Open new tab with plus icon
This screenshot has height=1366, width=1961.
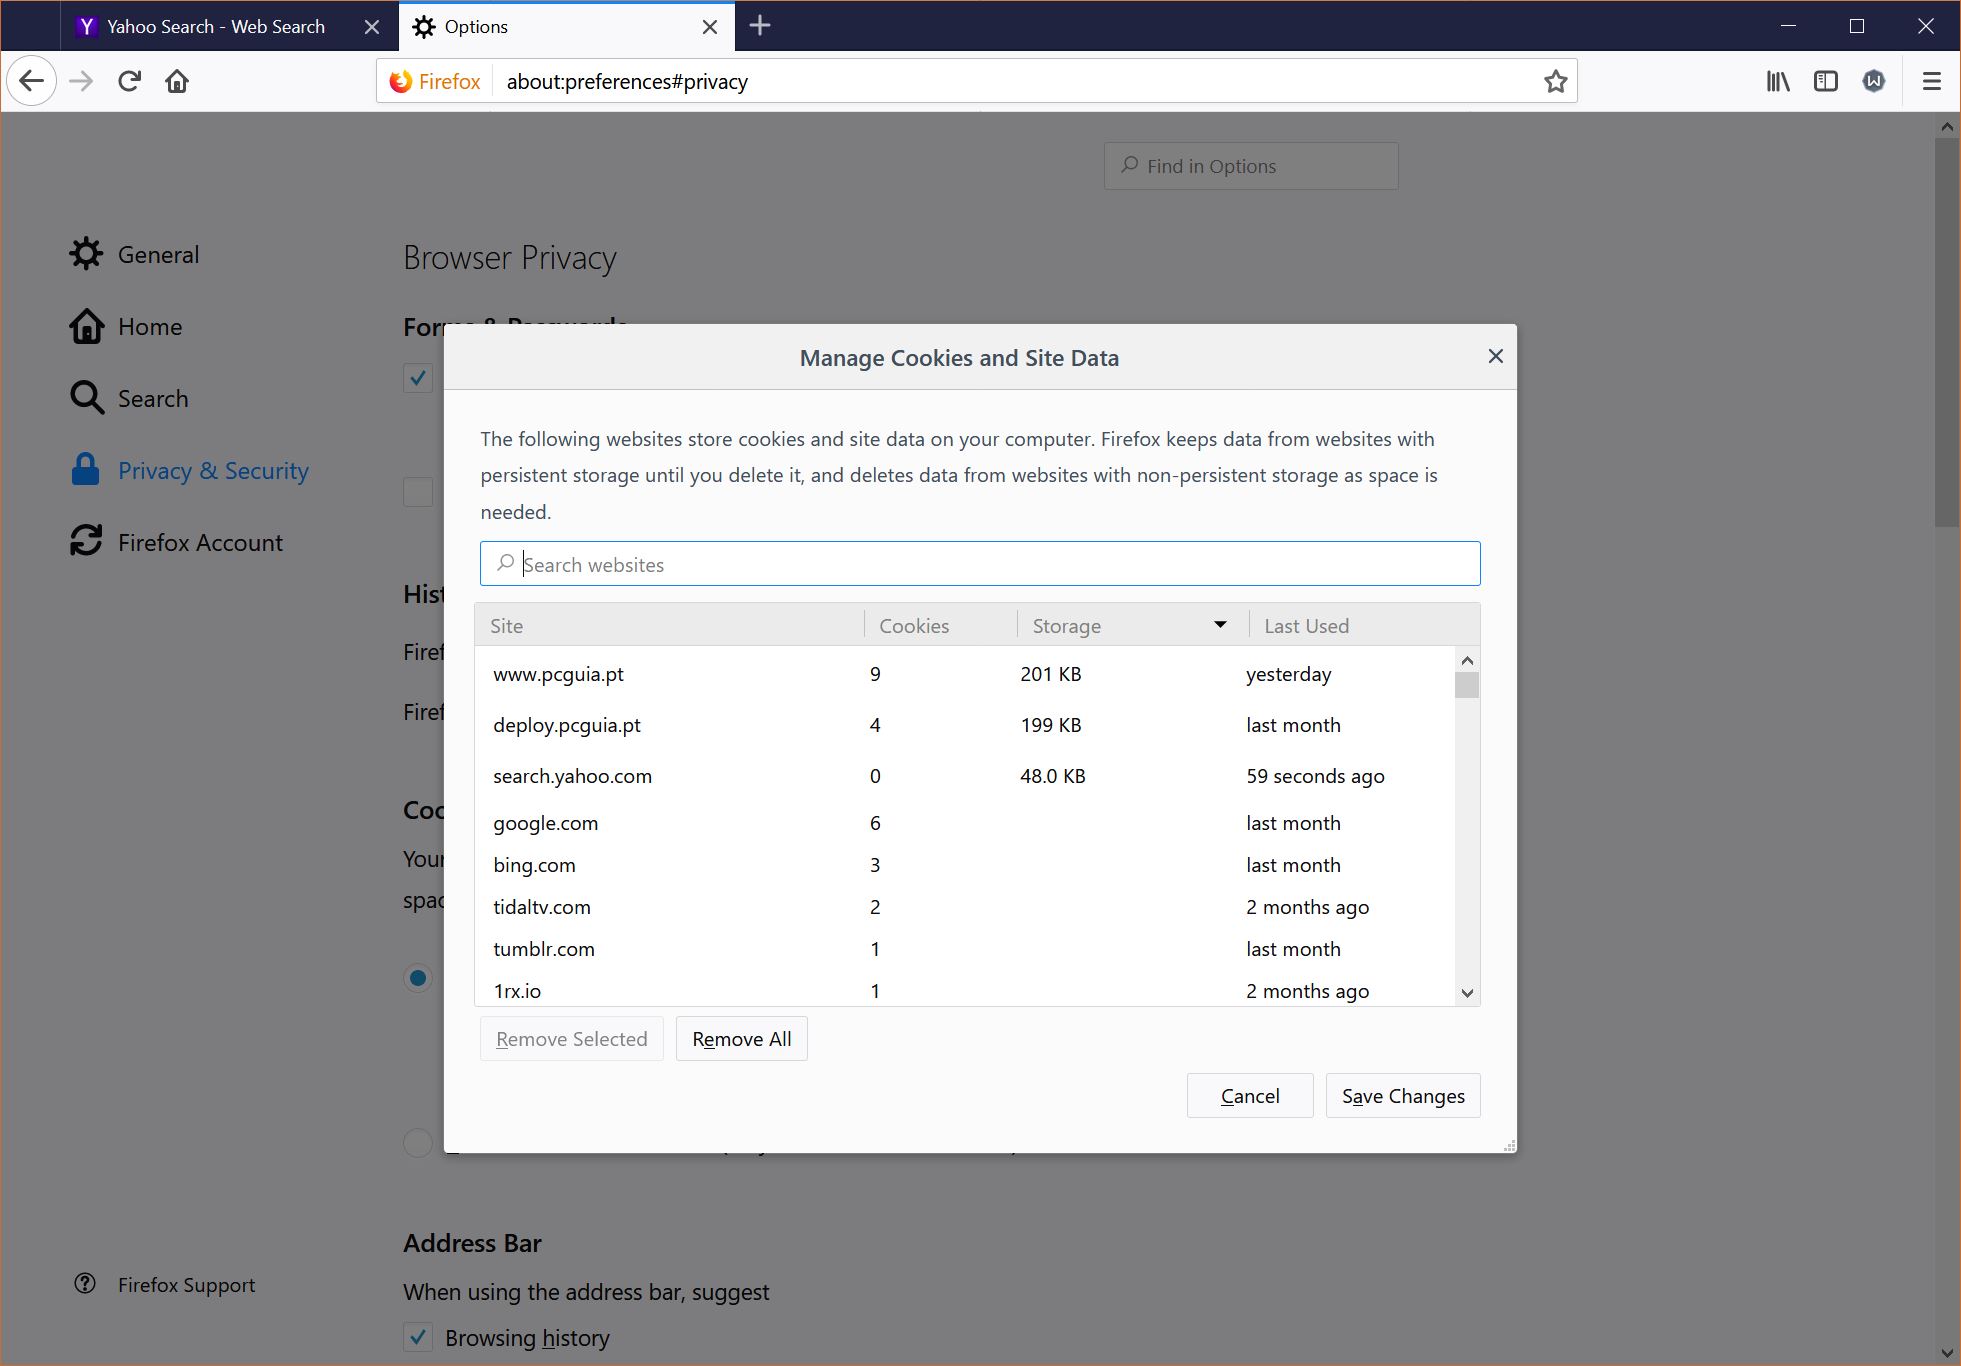pos(760,26)
